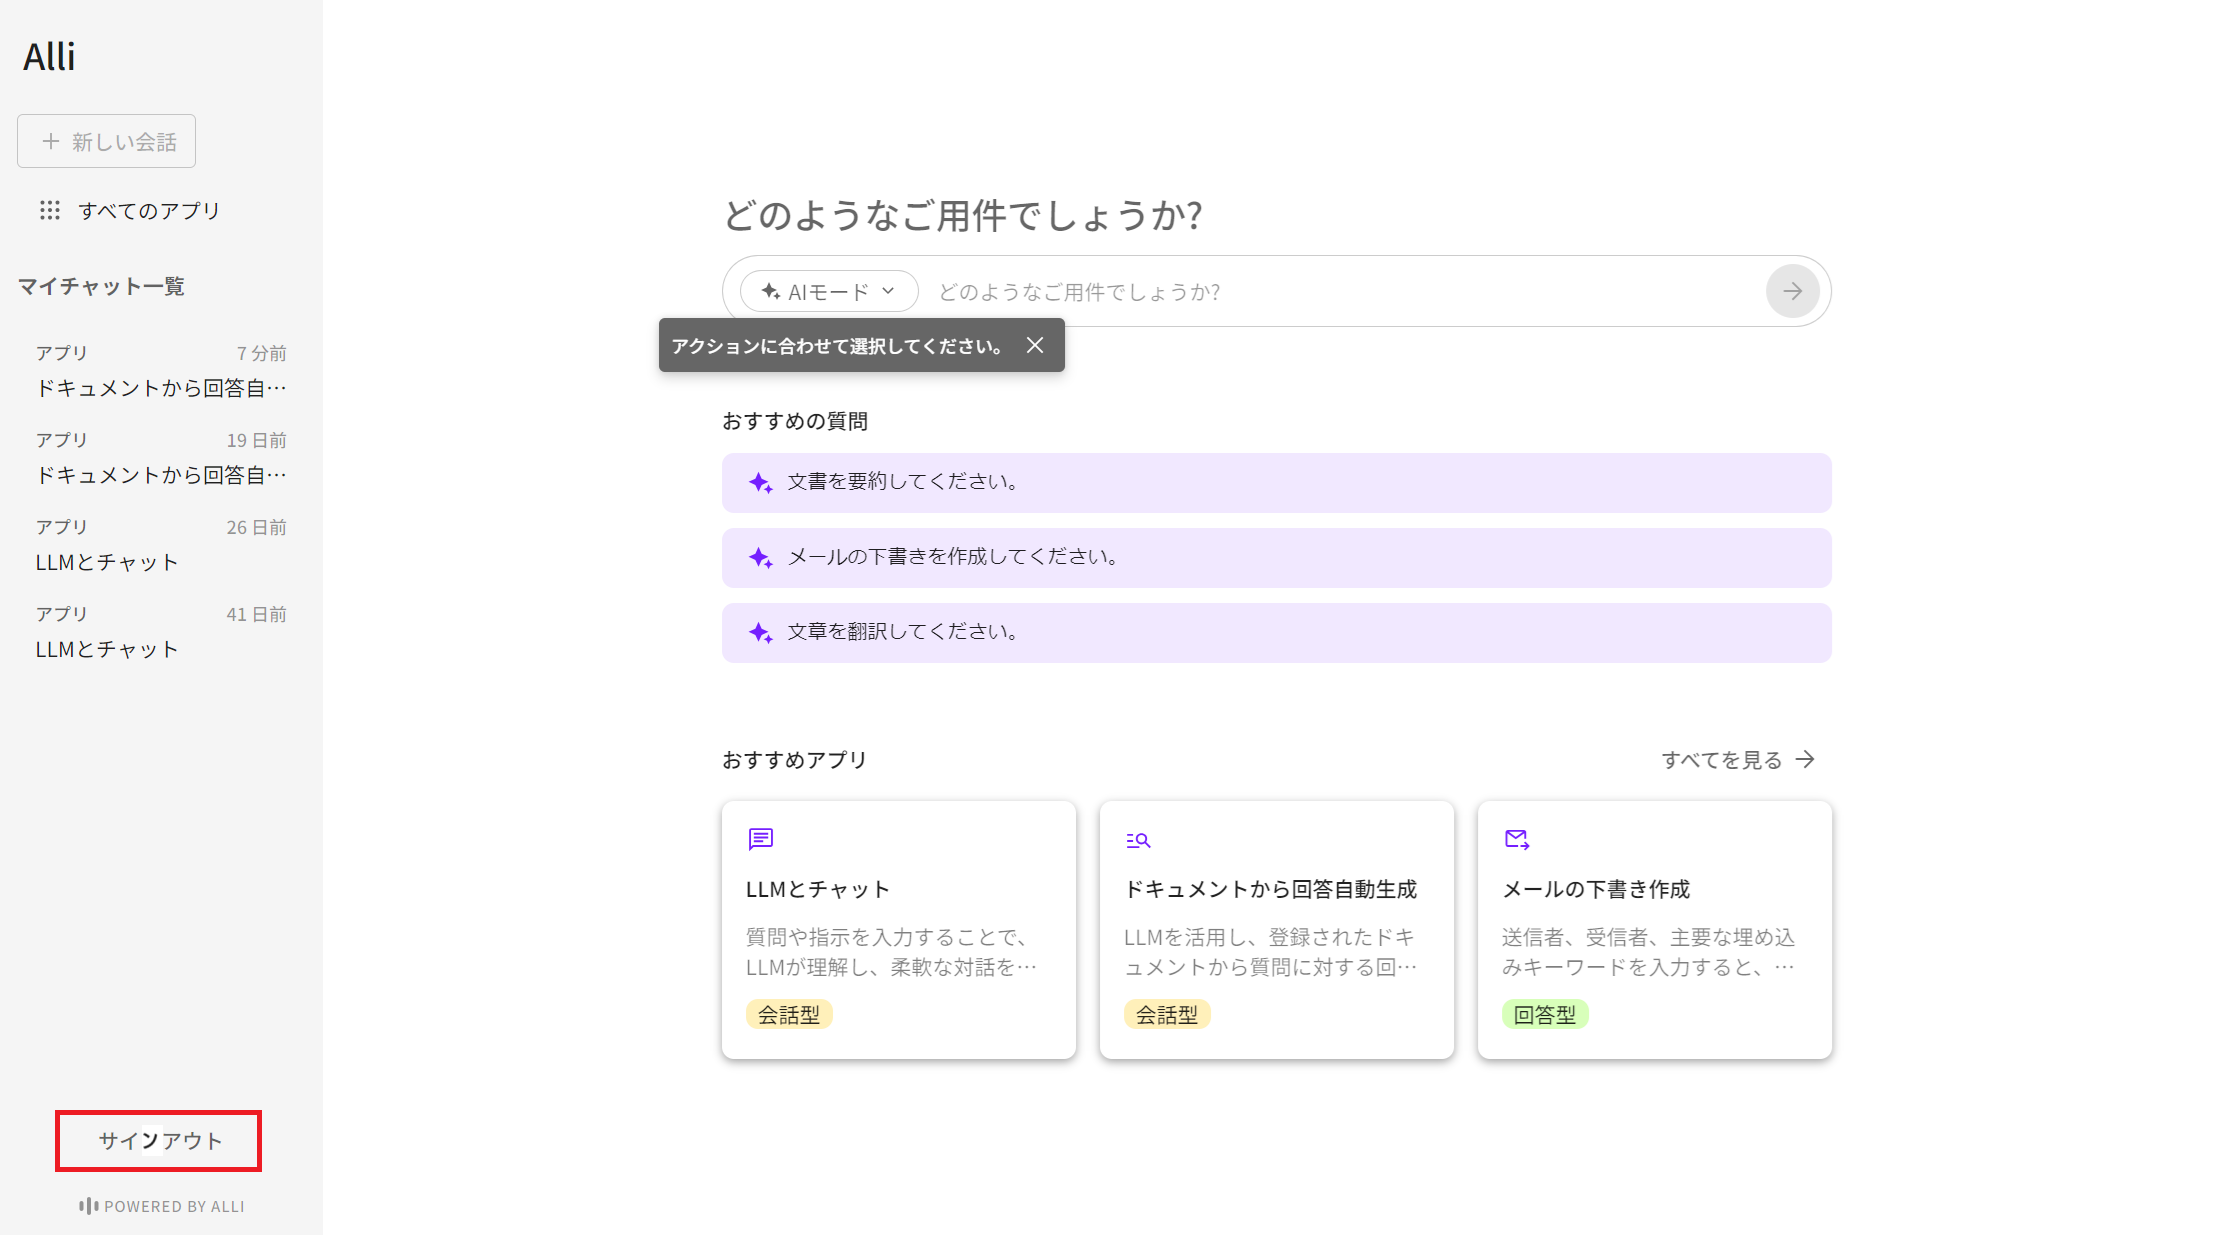
Task: Click the サインアウト button
Action: click(159, 1140)
